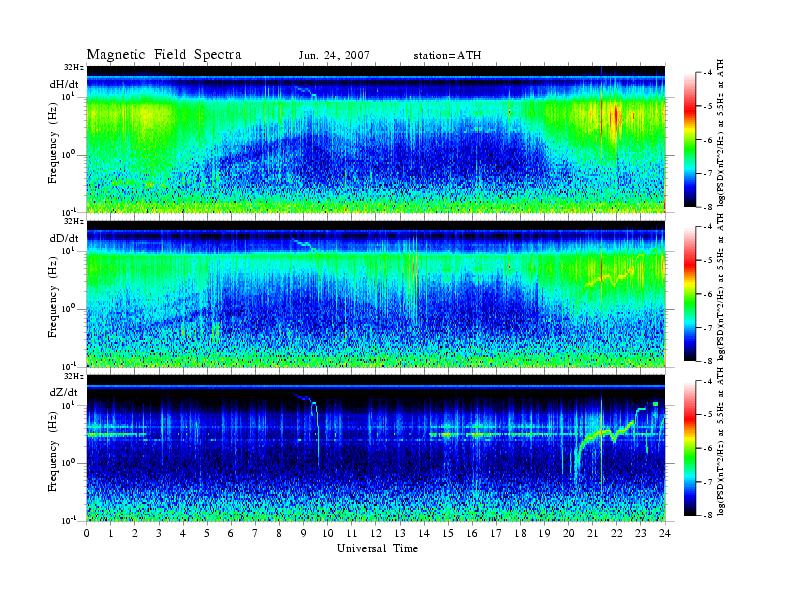Click hour 6 on the time axis
The height and width of the screenshot is (612, 792).
231,533
